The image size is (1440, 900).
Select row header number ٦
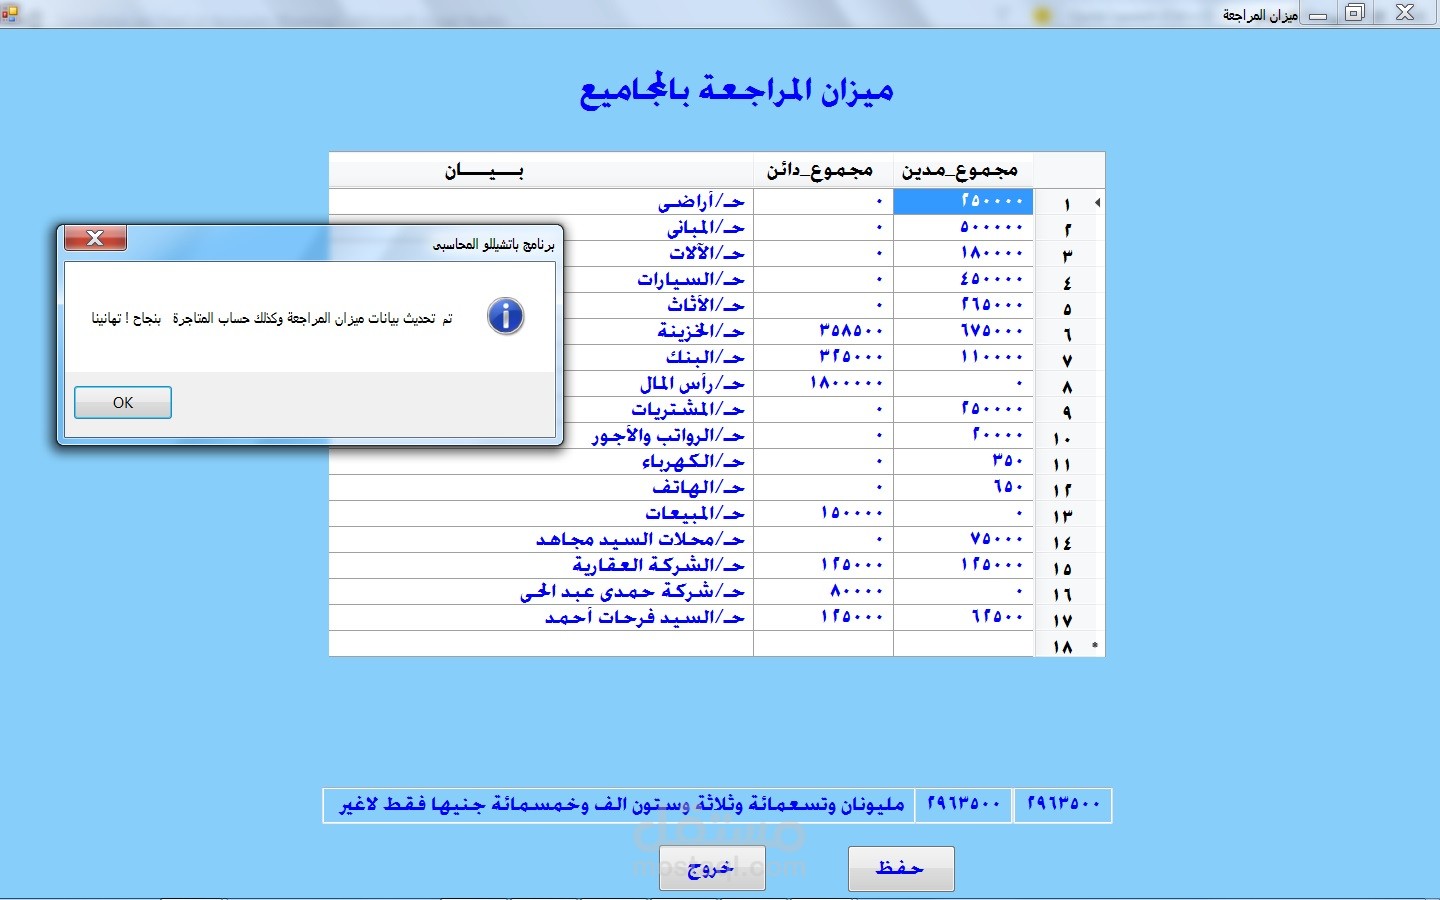[1069, 332]
